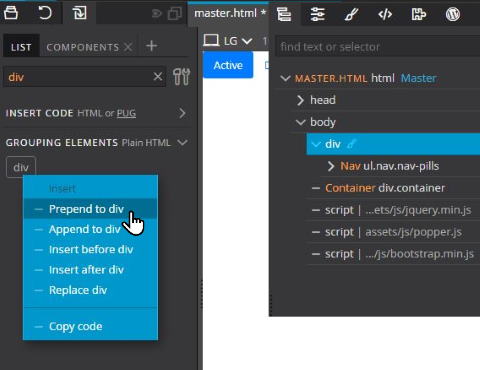Open the code editor icon
480x370 pixels.
click(x=385, y=14)
